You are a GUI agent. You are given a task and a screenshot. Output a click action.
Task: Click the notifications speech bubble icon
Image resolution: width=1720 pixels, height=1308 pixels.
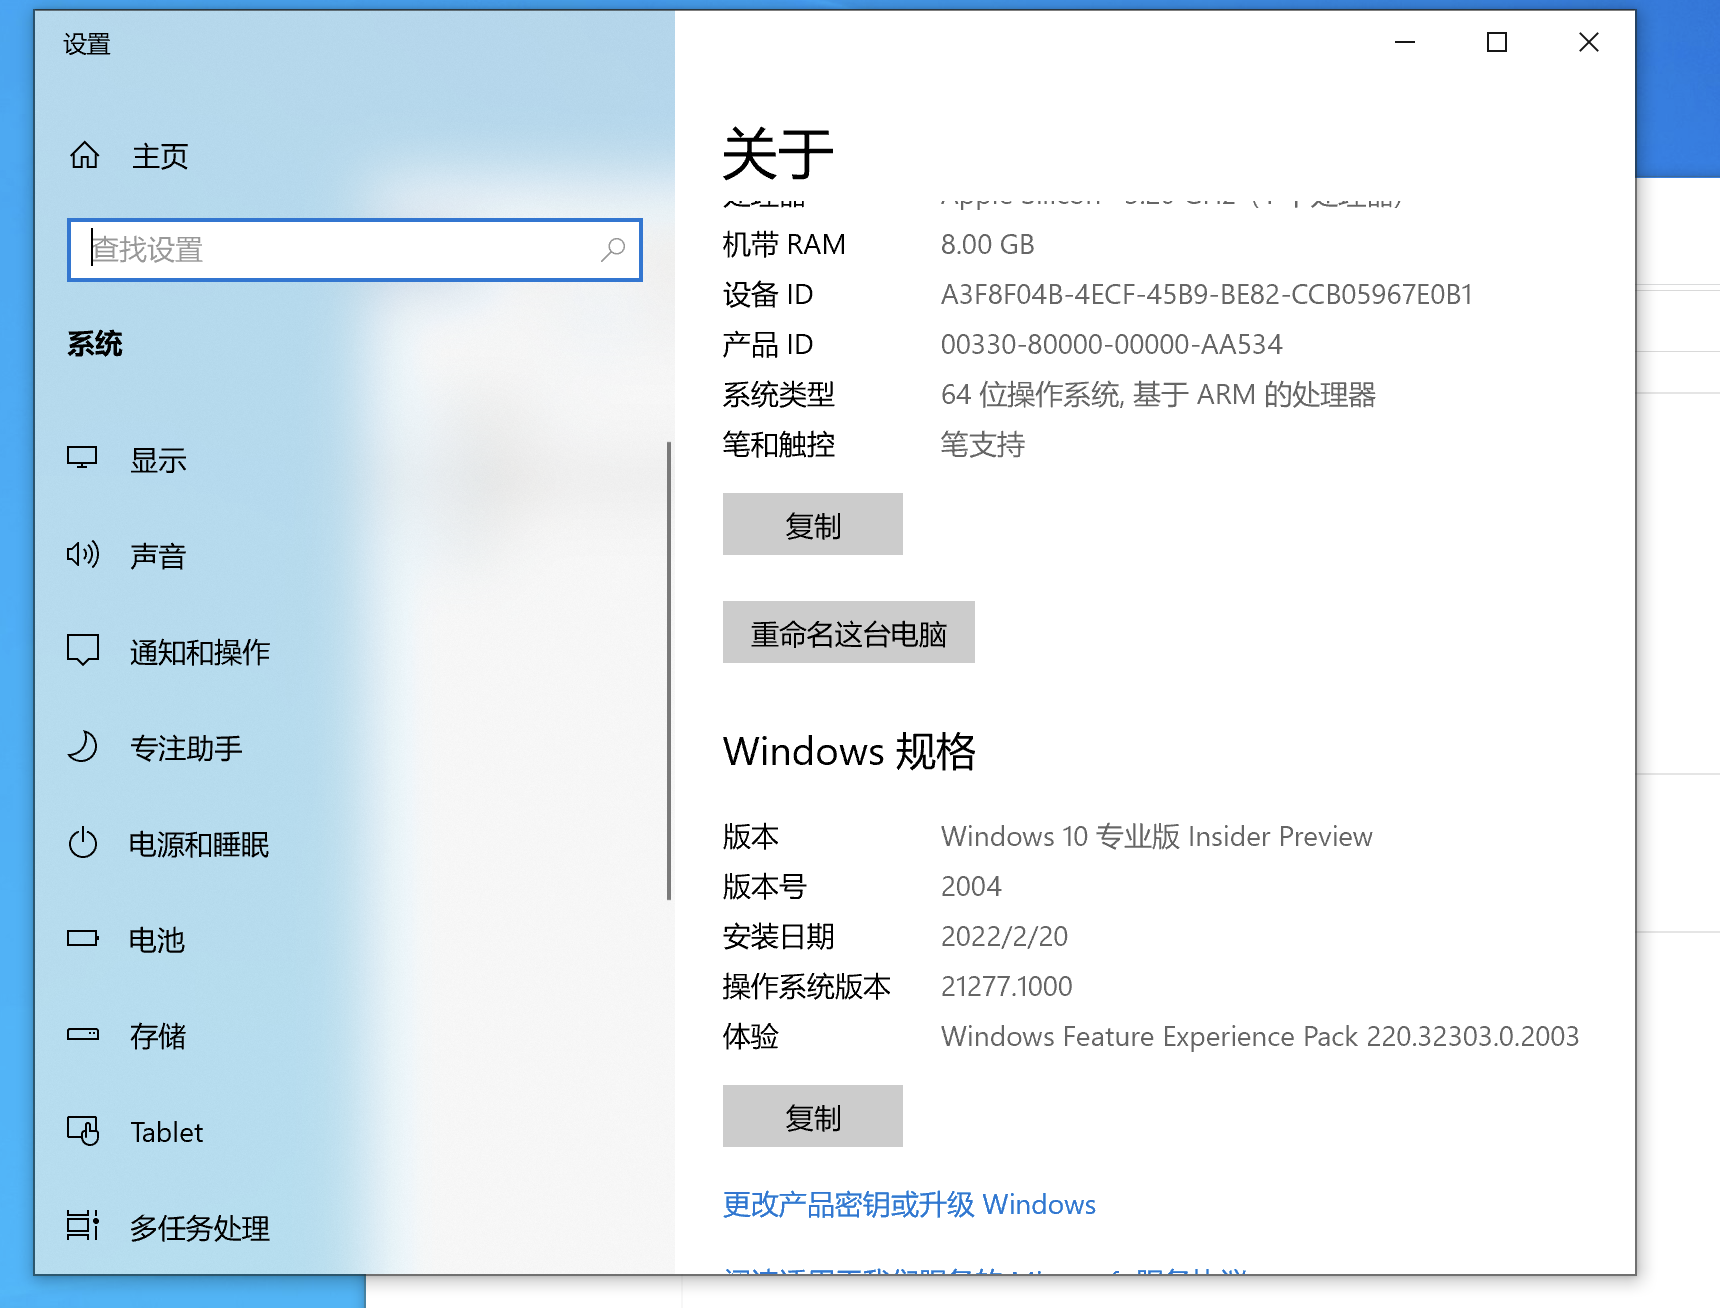[83, 650]
